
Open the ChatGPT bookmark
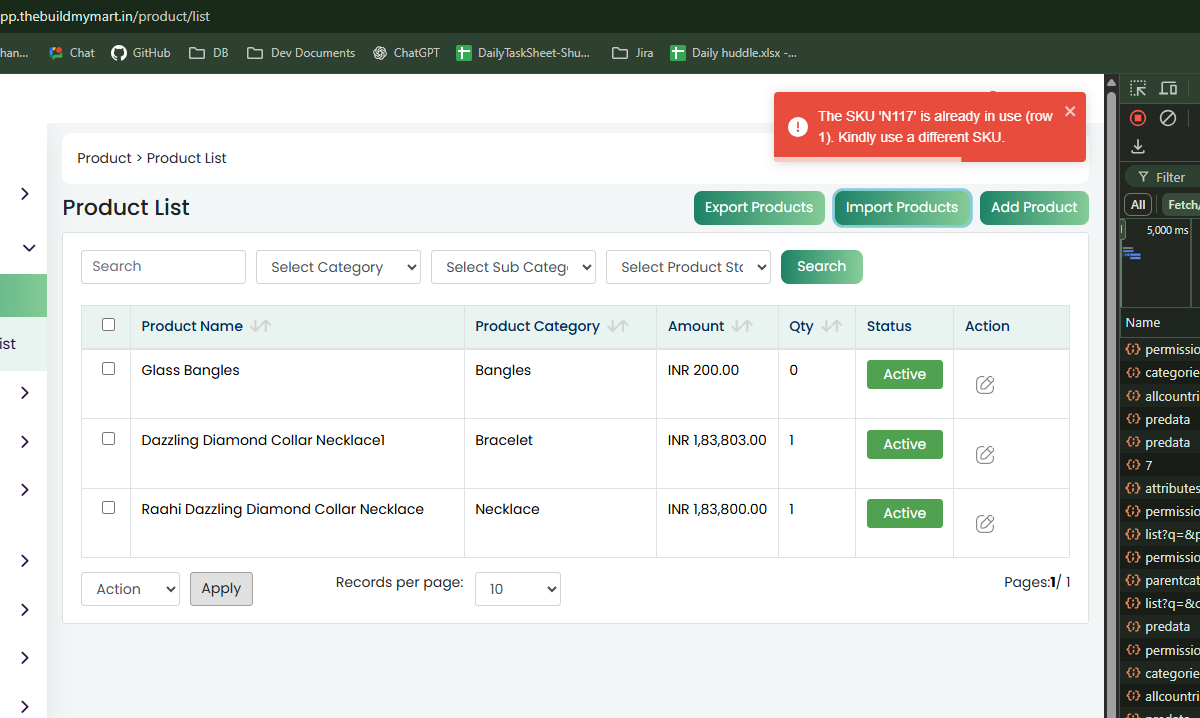pyautogui.click(x=406, y=53)
